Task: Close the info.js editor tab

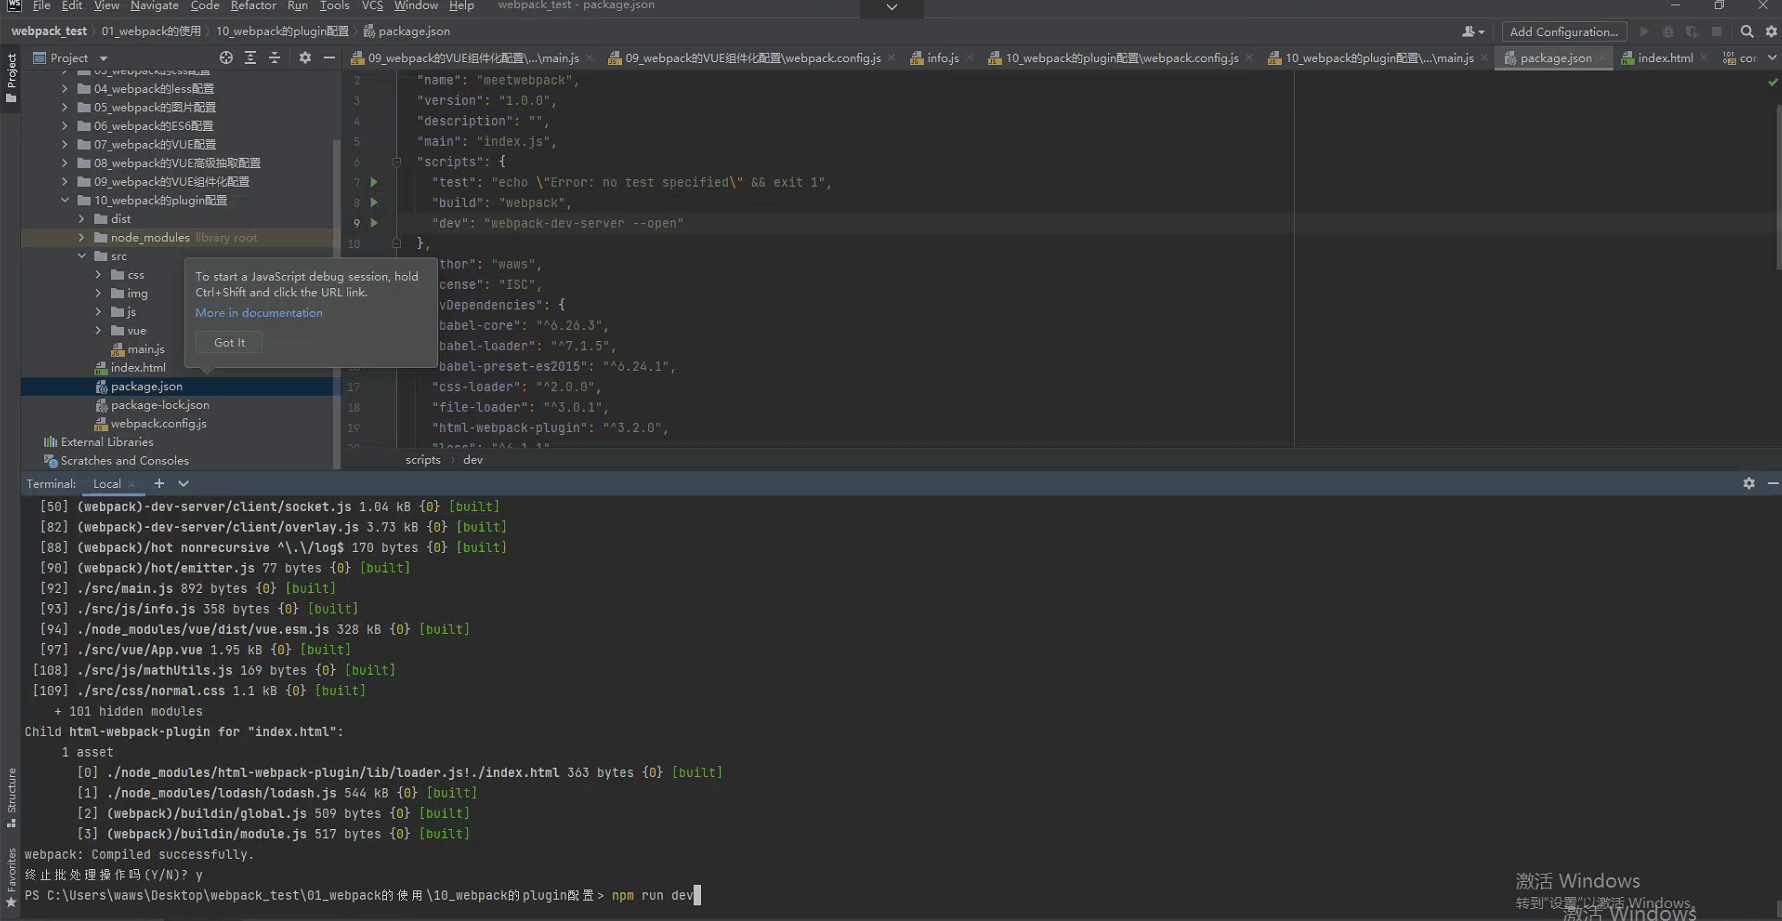Action: pos(970,58)
